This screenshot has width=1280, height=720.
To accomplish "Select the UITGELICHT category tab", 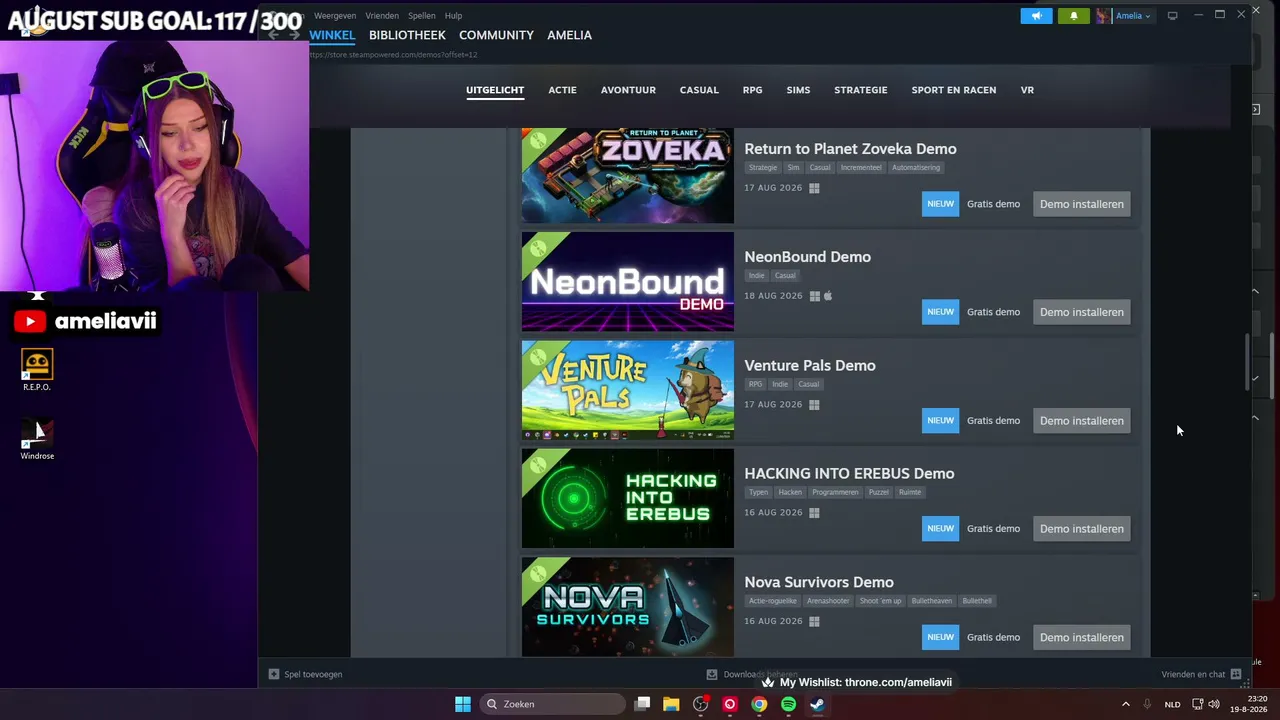I will [x=495, y=90].
